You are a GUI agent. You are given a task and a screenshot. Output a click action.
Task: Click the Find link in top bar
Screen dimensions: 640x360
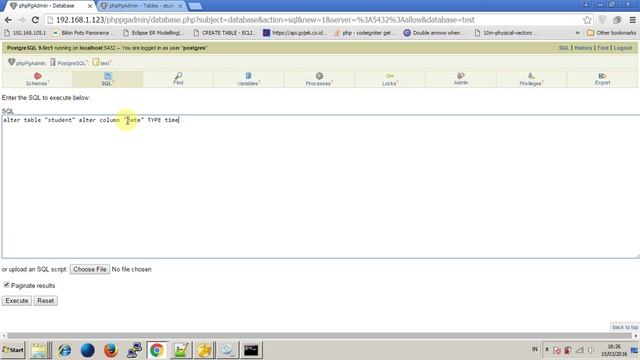(602, 48)
